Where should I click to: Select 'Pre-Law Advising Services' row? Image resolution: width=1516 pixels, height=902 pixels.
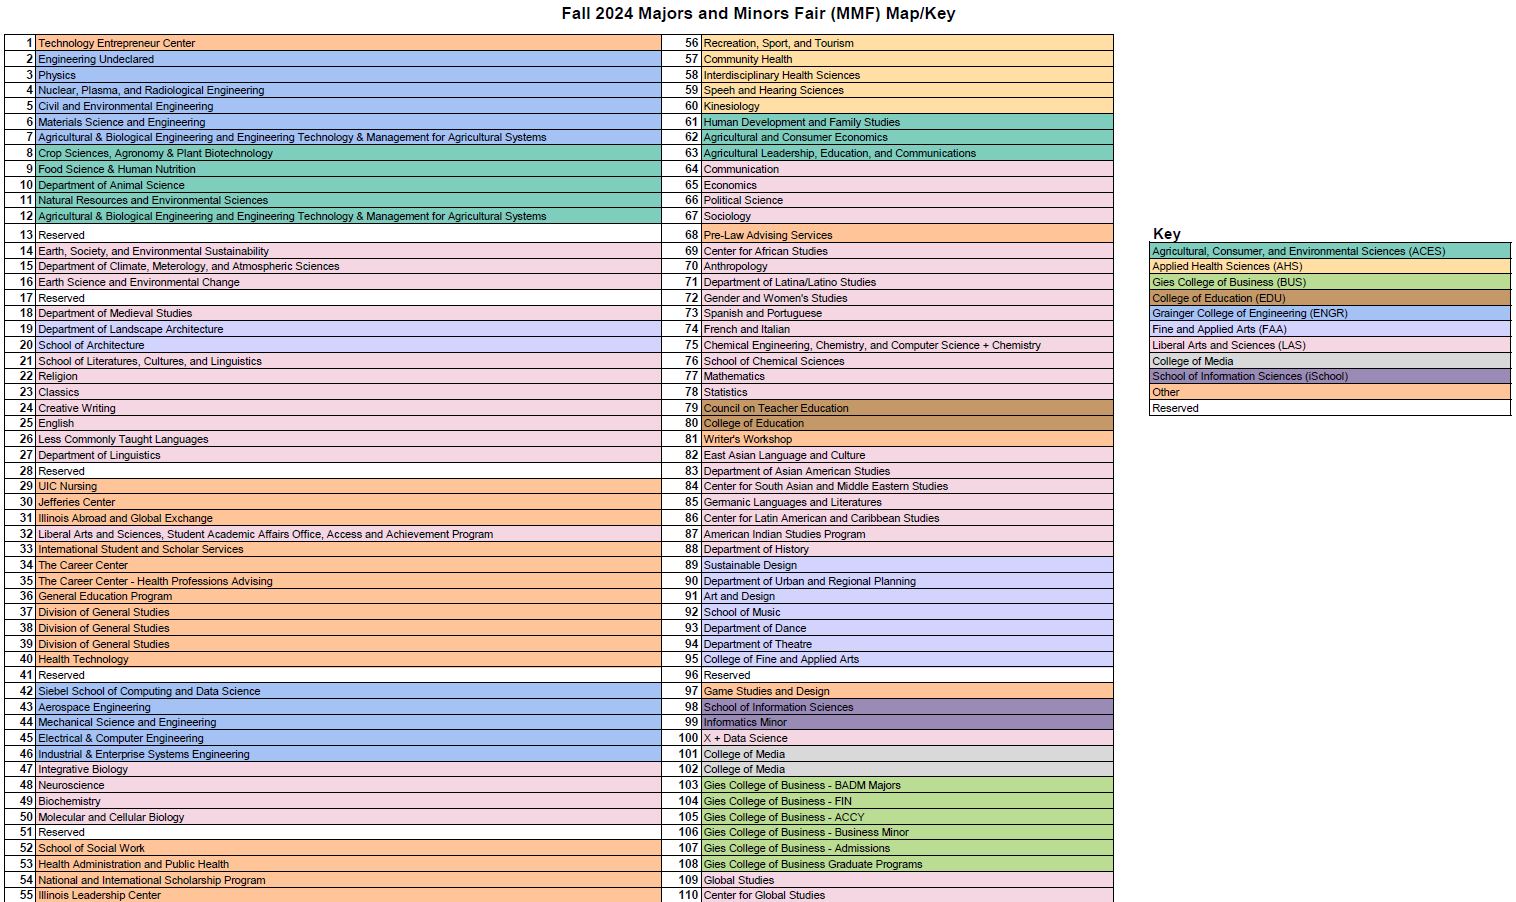point(907,235)
